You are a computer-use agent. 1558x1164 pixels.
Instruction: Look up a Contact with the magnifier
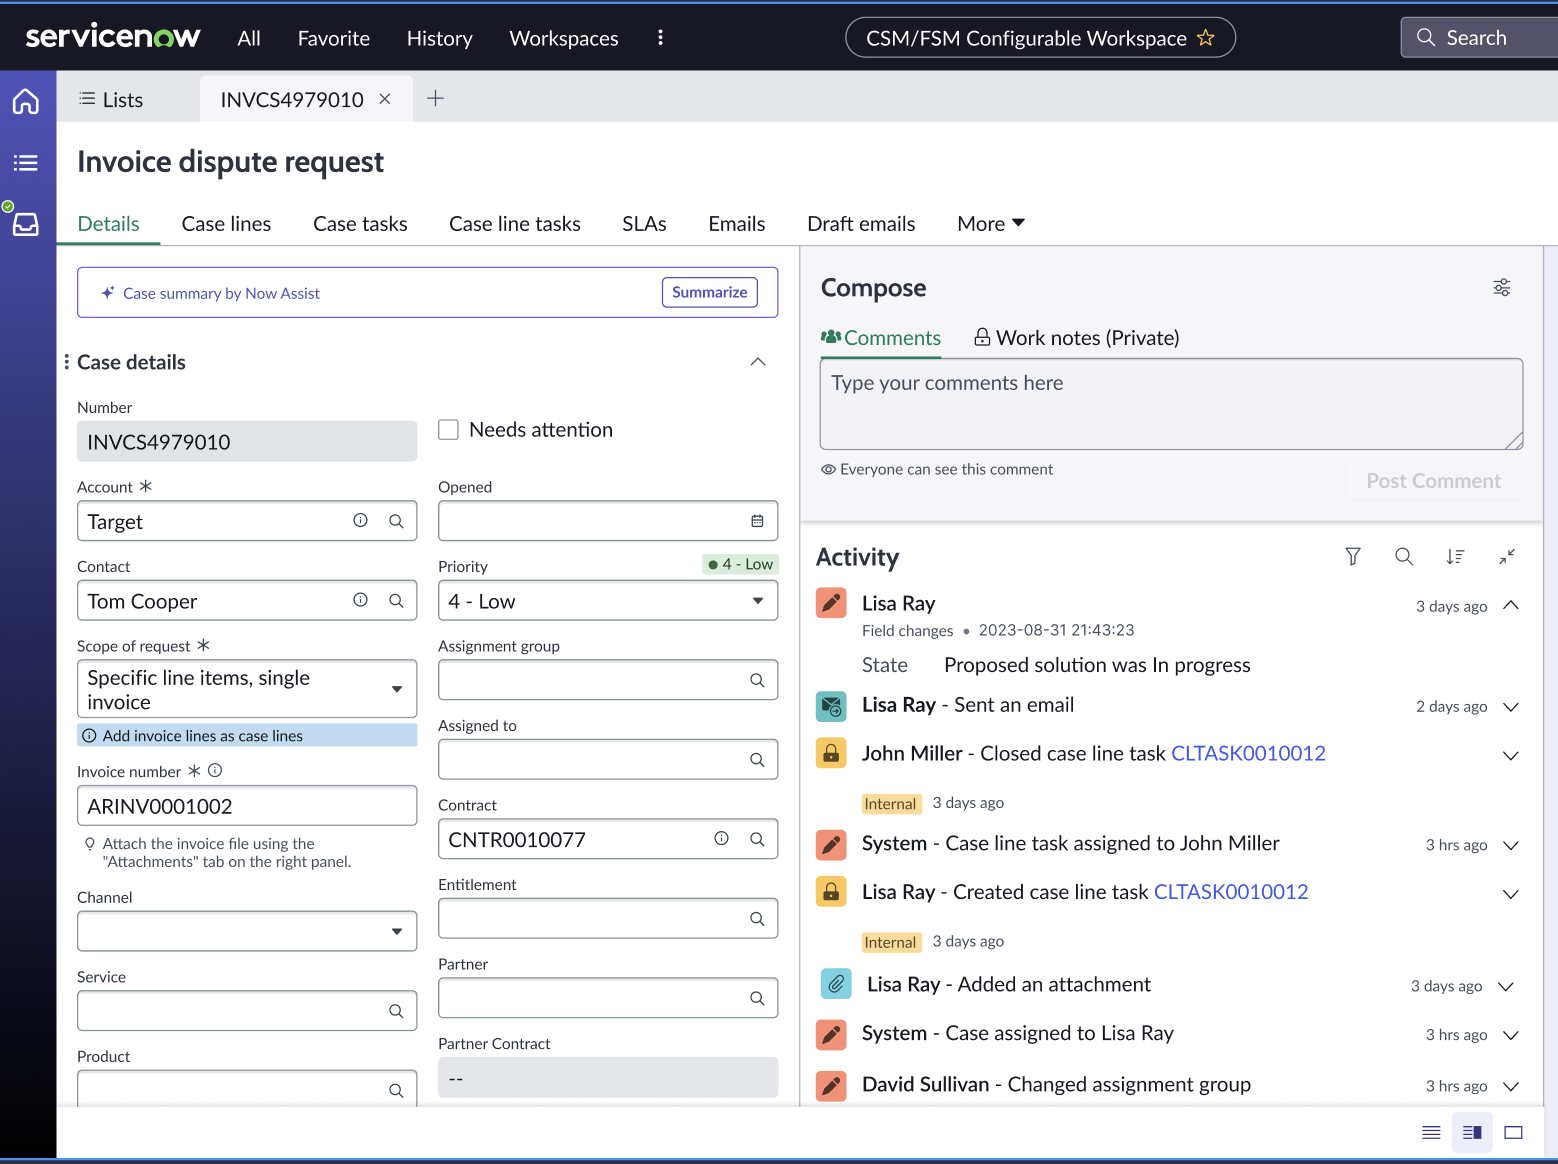(396, 601)
